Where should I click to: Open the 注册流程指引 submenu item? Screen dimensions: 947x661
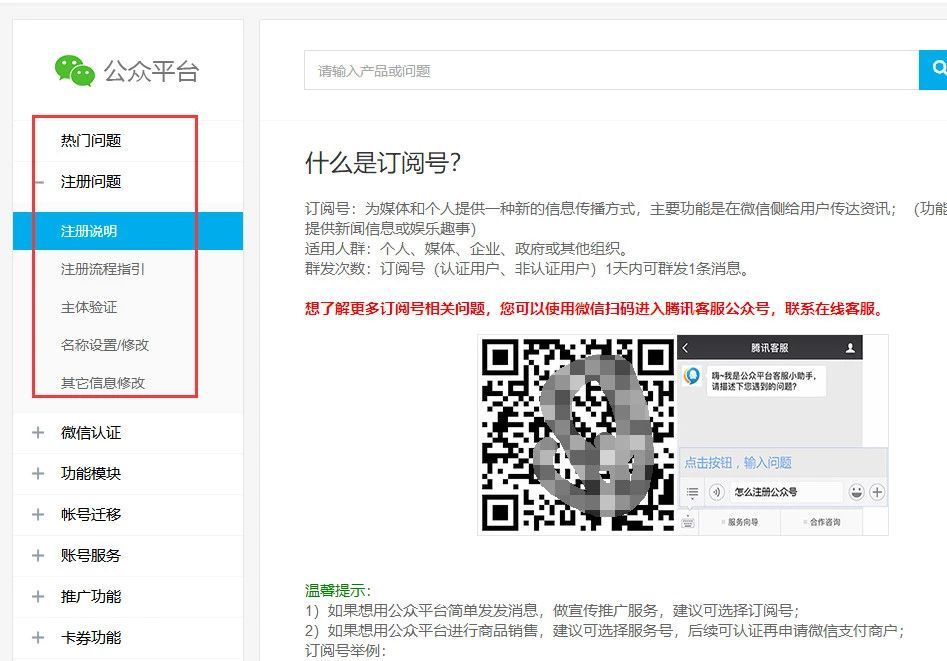click(103, 269)
